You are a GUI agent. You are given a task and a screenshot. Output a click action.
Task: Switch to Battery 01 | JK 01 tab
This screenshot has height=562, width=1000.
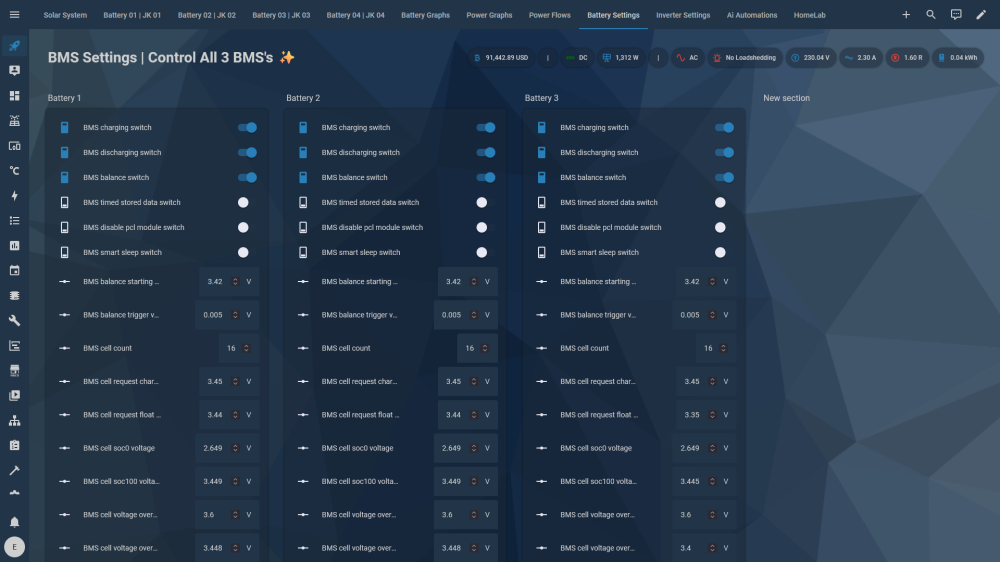[132, 15]
